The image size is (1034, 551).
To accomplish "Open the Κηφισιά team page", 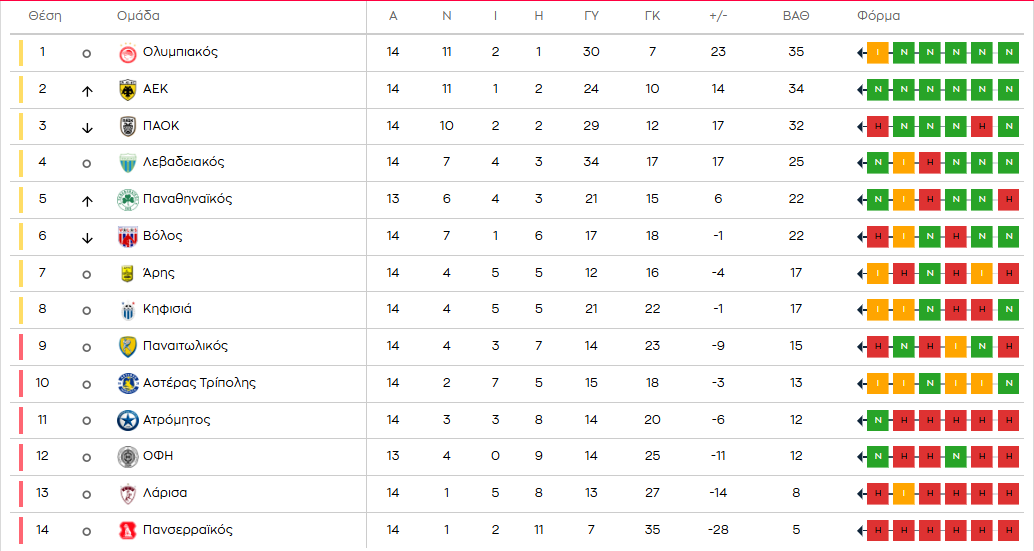I will pos(168,309).
